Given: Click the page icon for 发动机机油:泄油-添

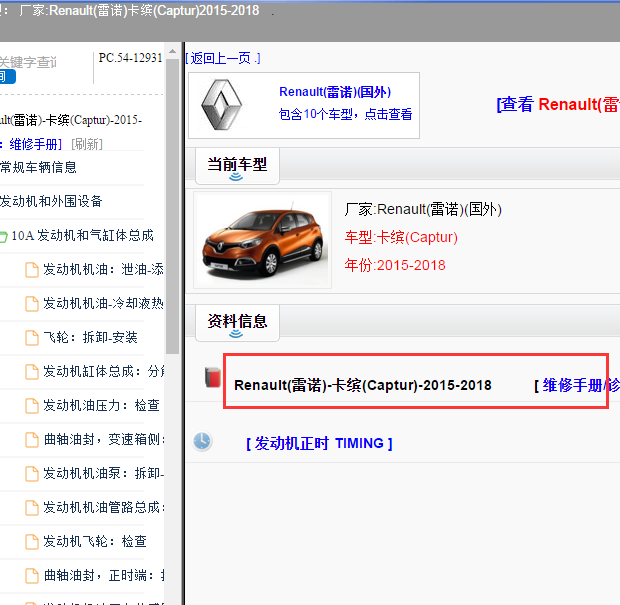Looking at the screenshot, I should coord(32,270).
